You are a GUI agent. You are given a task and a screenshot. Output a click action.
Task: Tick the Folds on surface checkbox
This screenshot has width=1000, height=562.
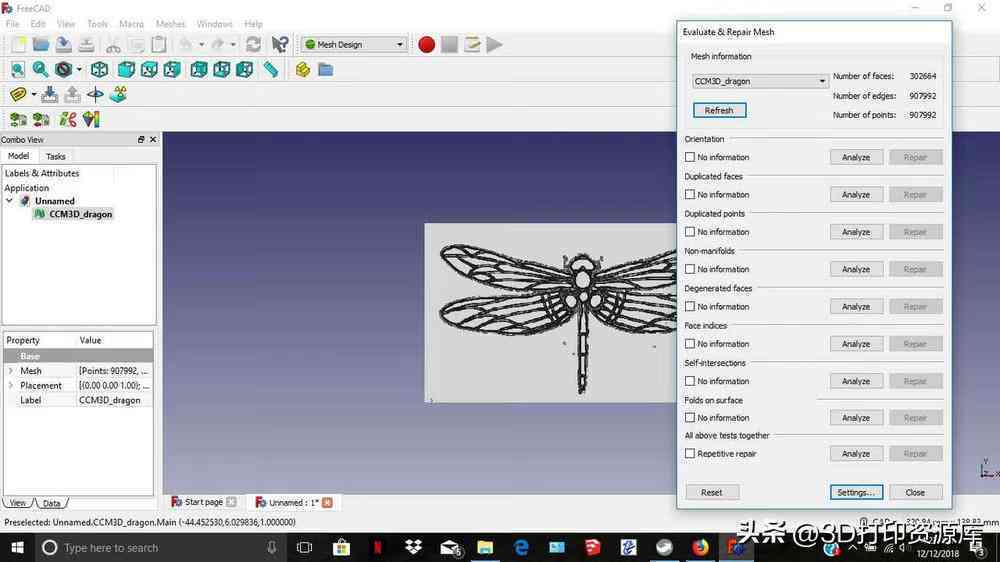point(689,418)
